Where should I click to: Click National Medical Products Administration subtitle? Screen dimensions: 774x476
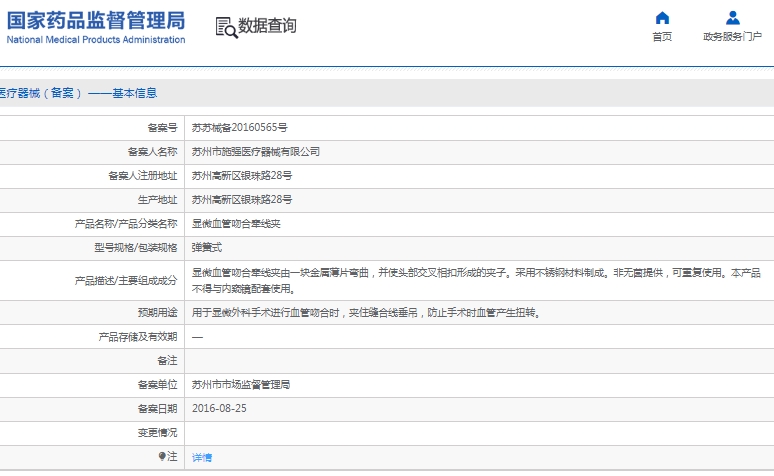coord(96,40)
